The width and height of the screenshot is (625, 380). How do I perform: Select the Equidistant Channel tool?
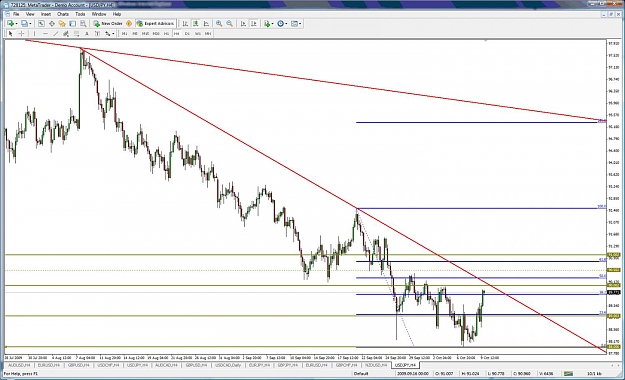tap(66, 33)
